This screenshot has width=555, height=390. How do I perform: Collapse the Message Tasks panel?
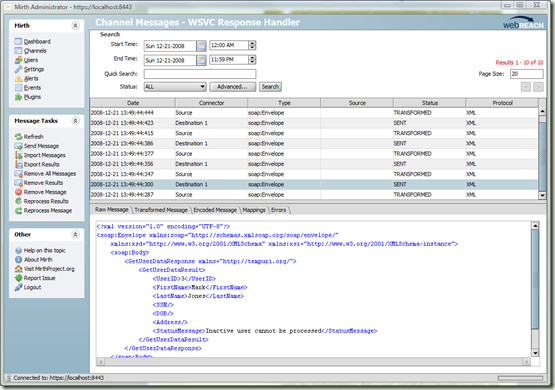tap(75, 121)
